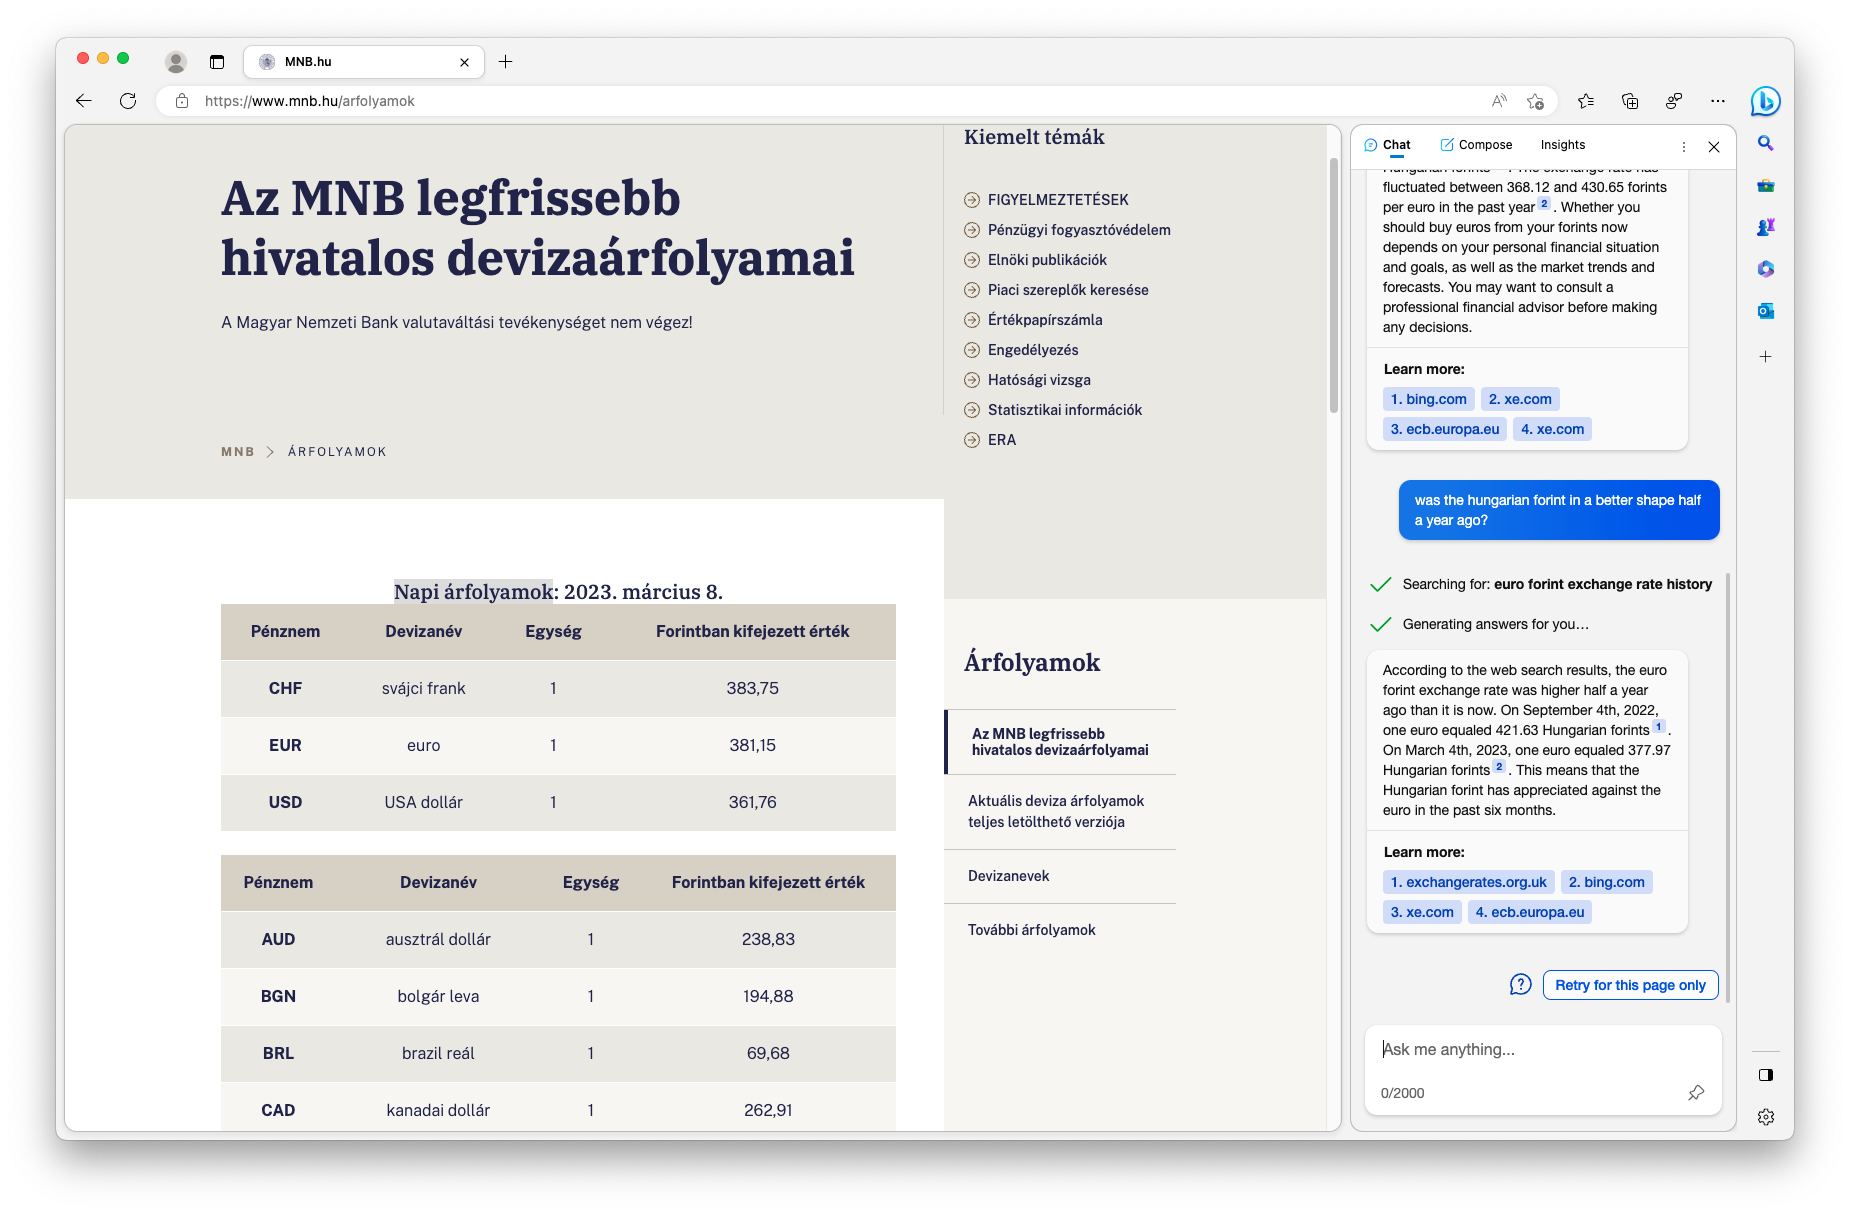This screenshot has width=1850, height=1214.
Task: Open Outlook icon in the sidebar
Action: [x=1765, y=311]
